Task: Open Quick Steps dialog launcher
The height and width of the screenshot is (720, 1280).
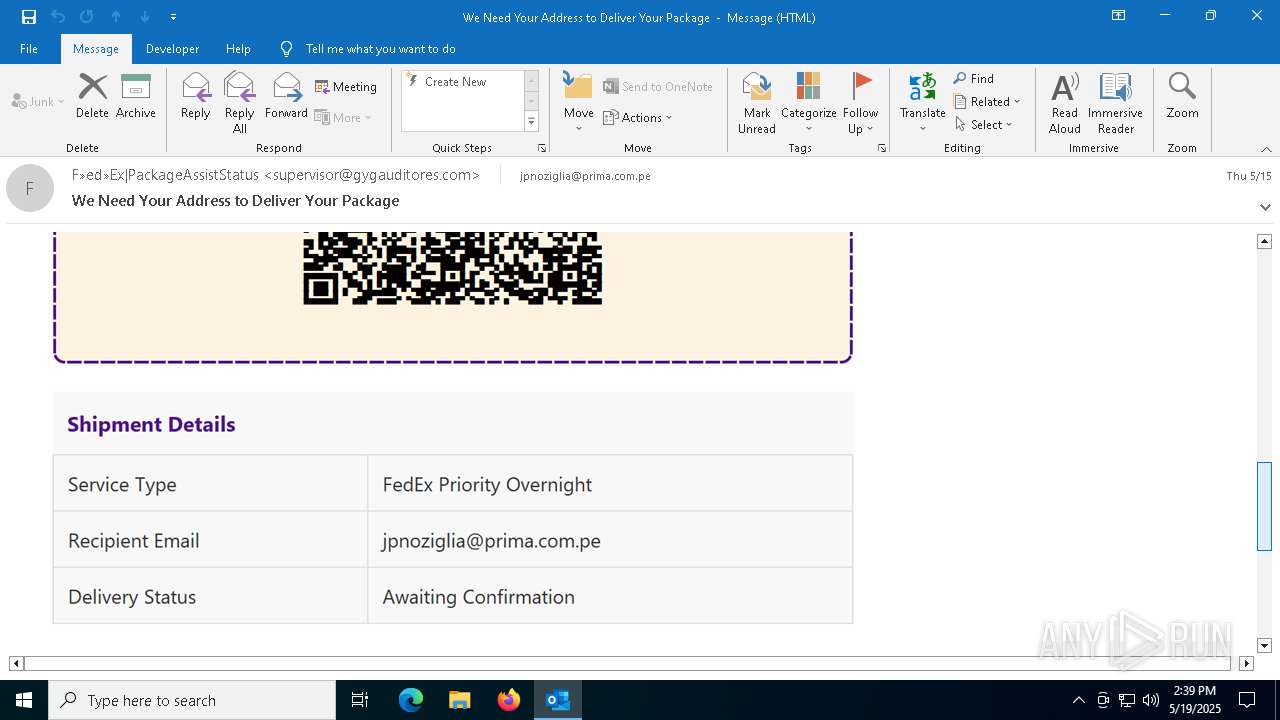Action: click(542, 148)
